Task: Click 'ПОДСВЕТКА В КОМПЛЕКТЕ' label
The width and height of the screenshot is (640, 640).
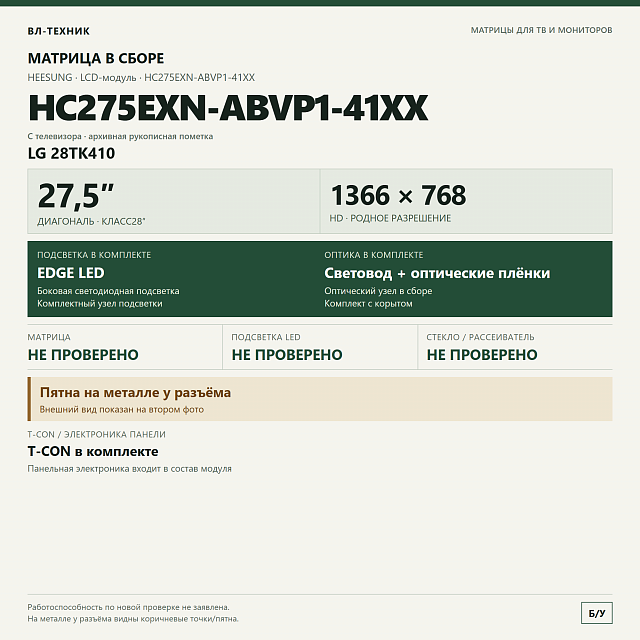Action: click(x=94, y=255)
